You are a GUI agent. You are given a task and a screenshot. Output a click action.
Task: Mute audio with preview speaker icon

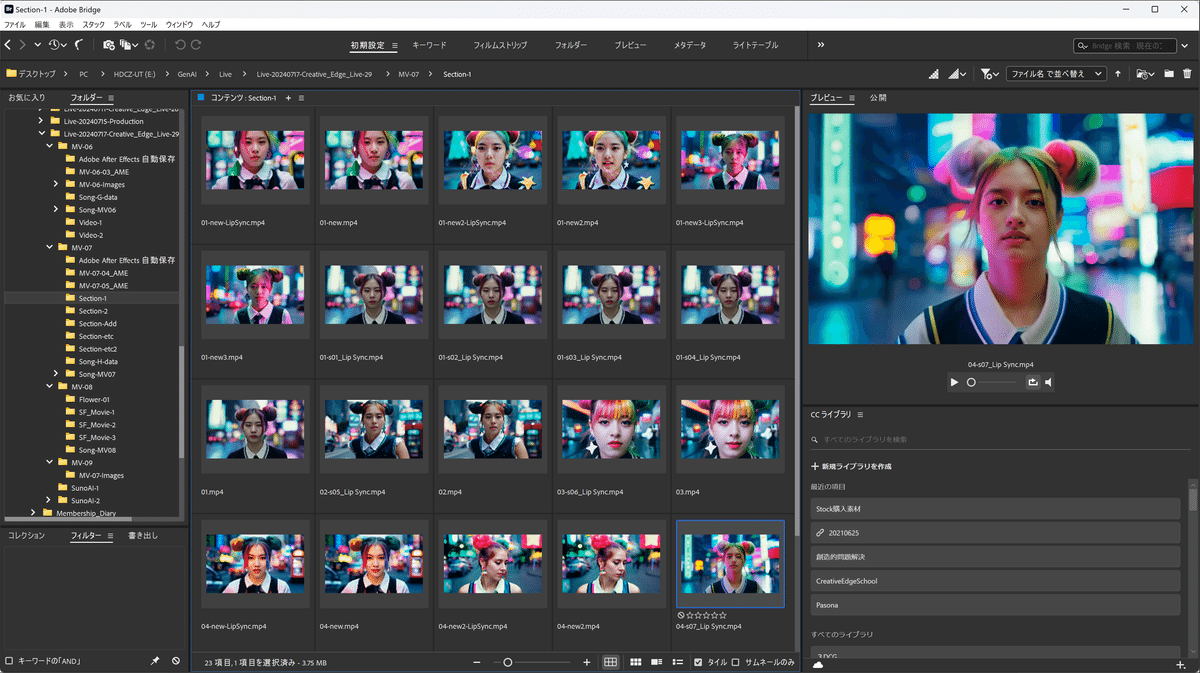[1049, 382]
